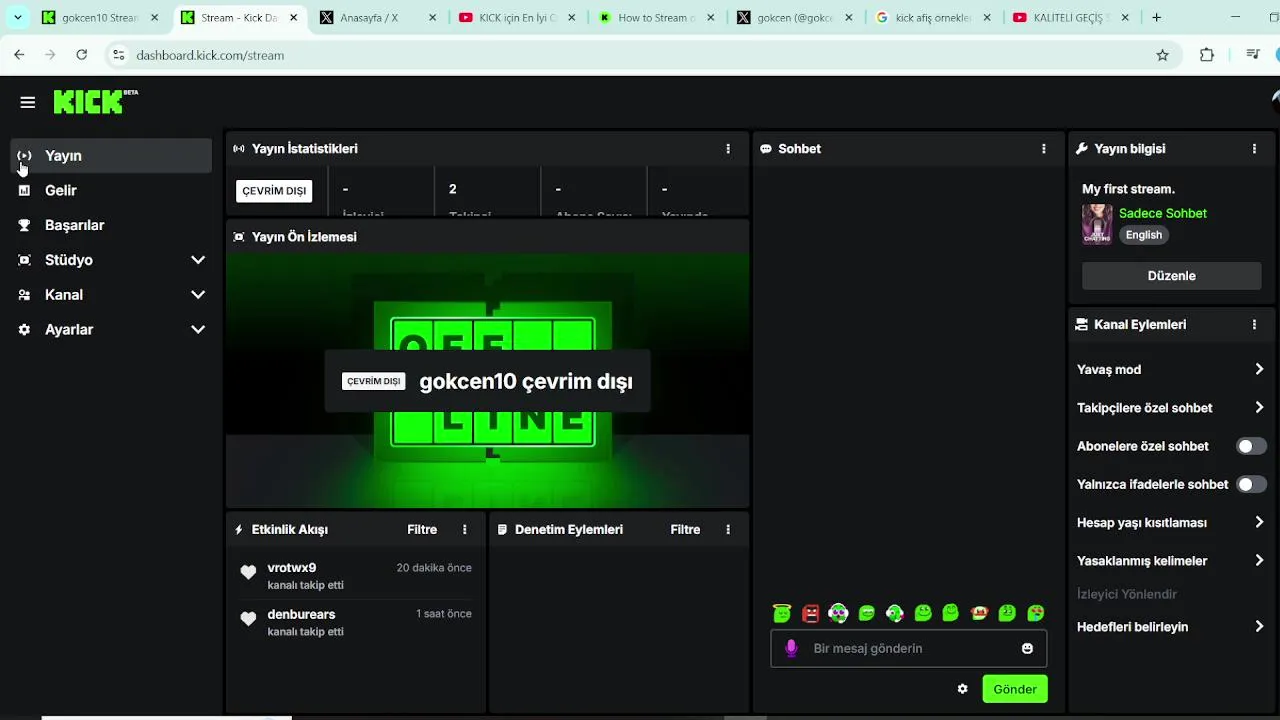
Task: Open a new browser tab
Action: coord(1156,17)
